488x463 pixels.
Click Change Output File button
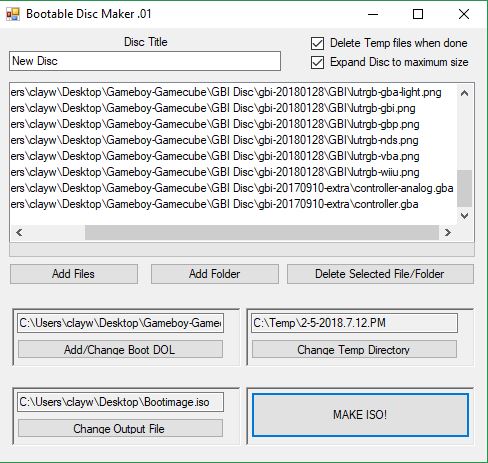[120, 428]
